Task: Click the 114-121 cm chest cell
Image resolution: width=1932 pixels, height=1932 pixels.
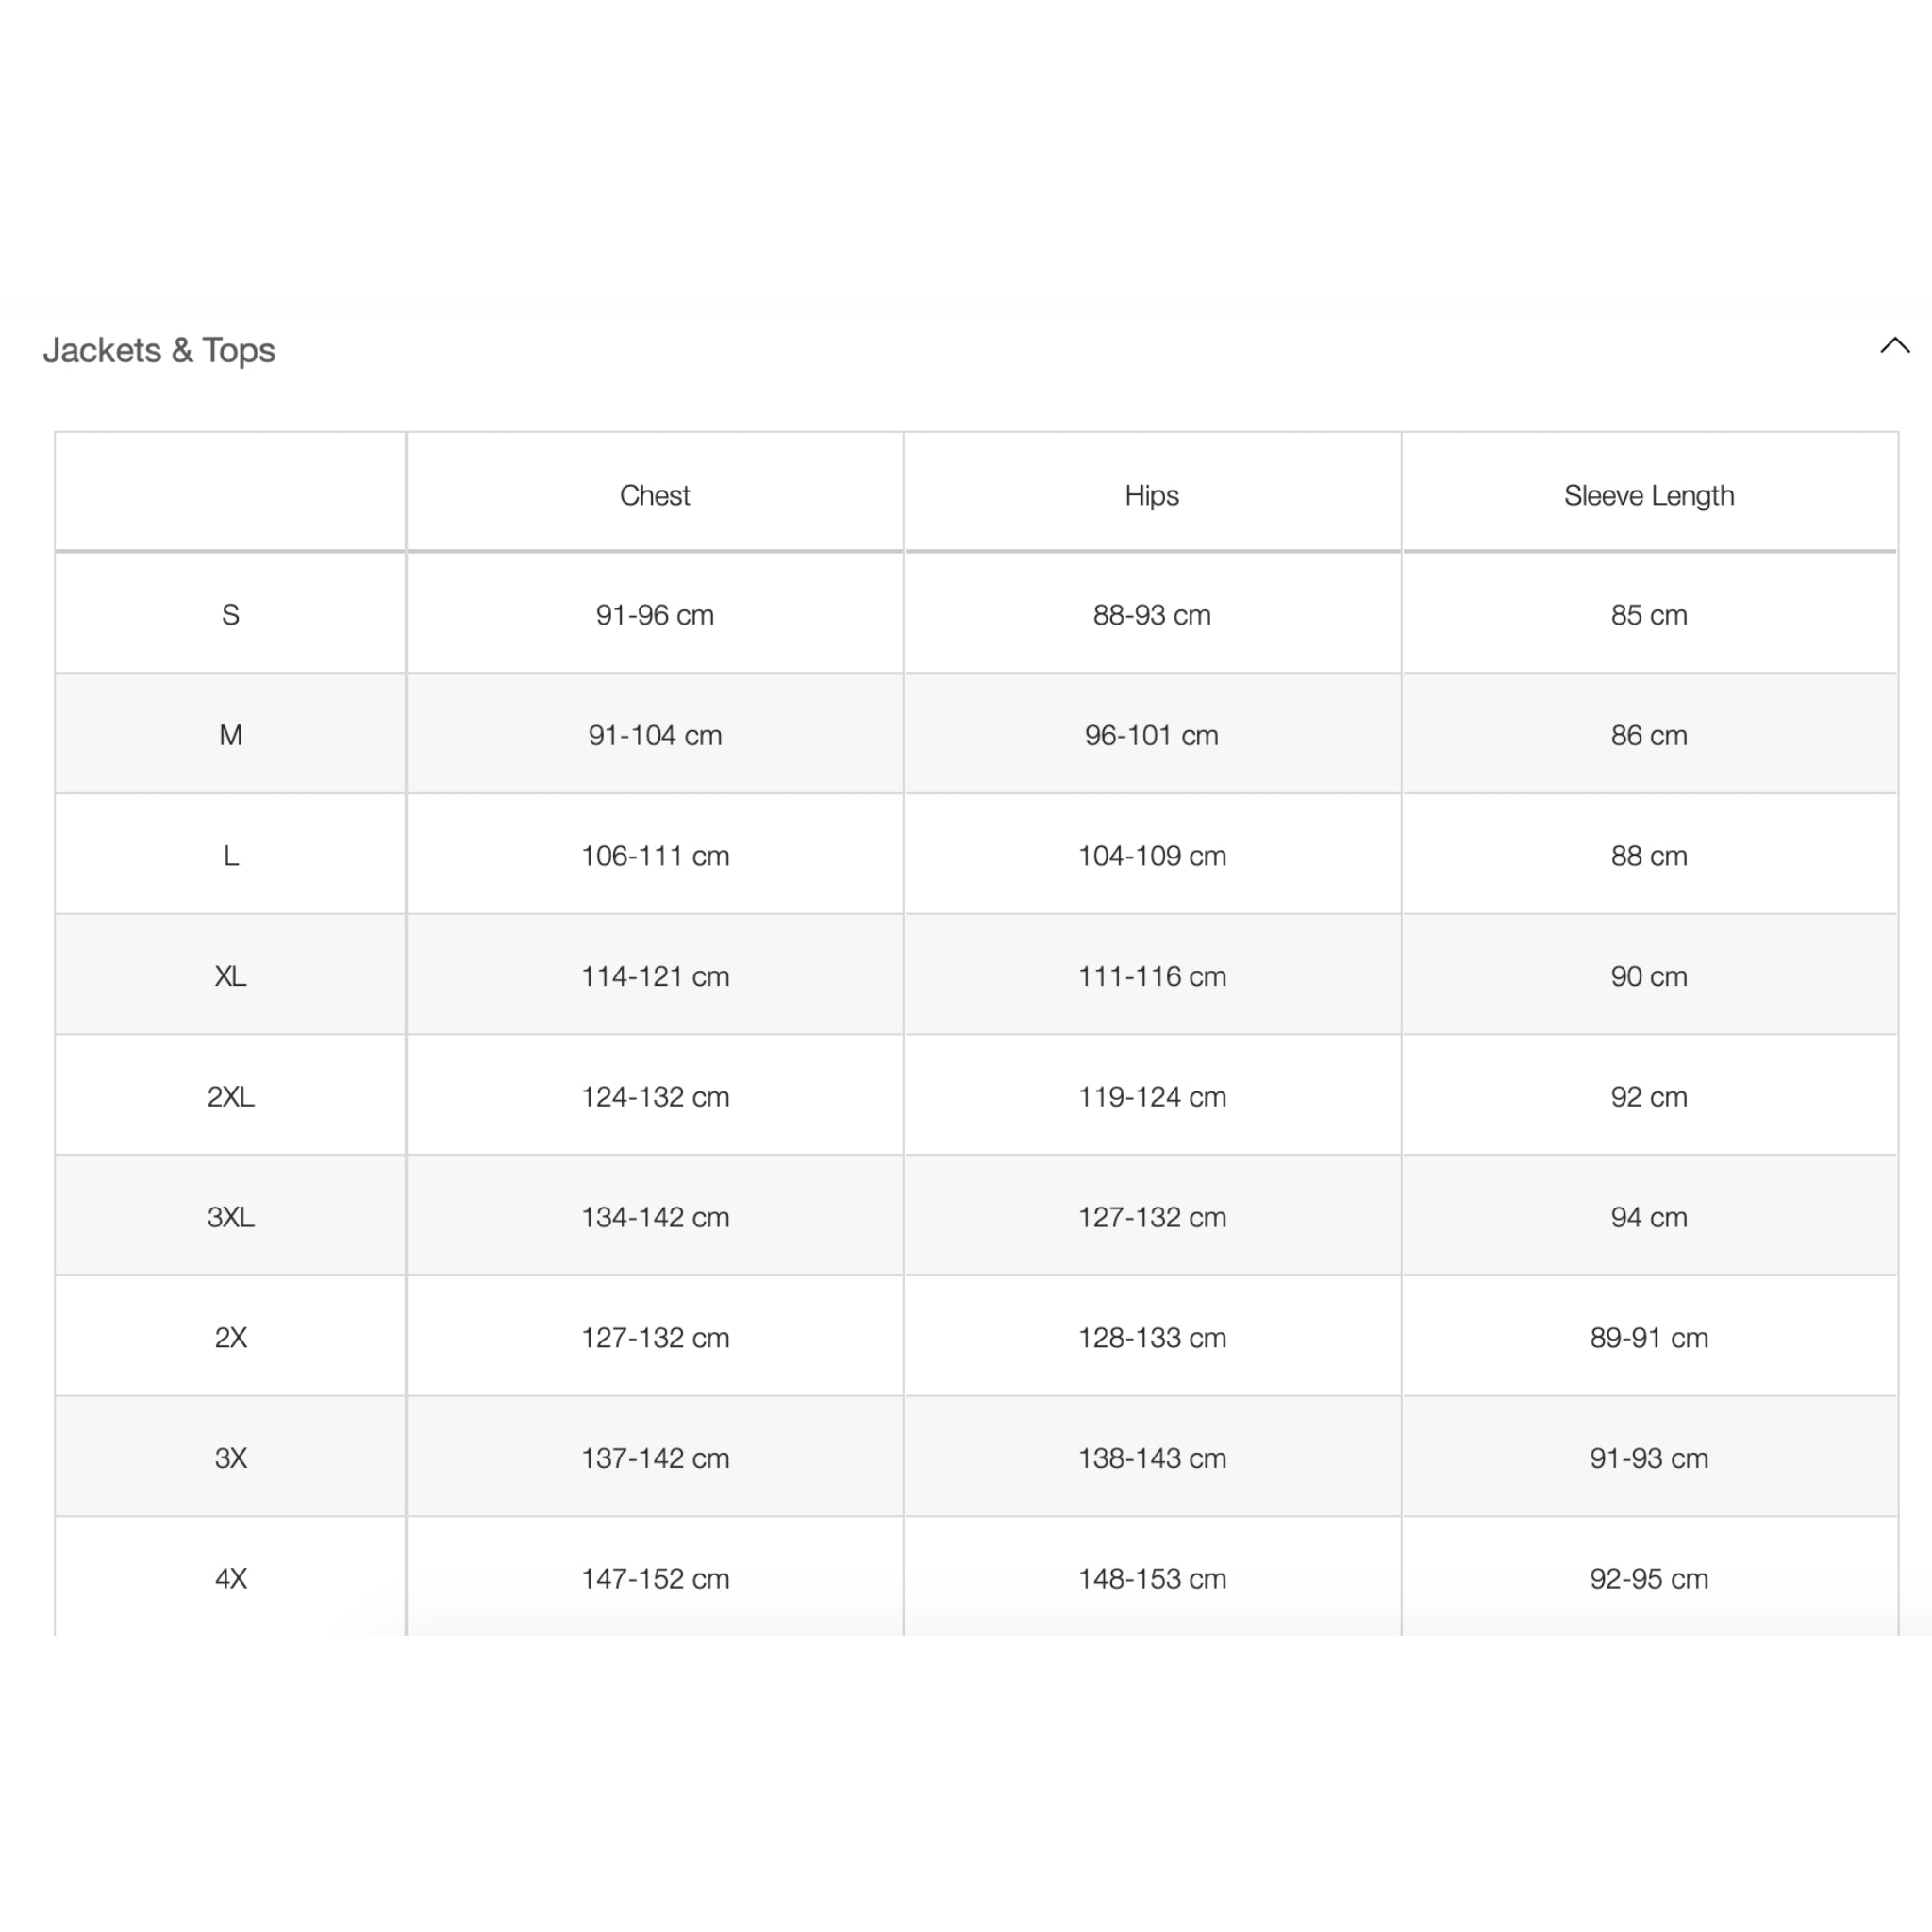Action: pos(655,976)
